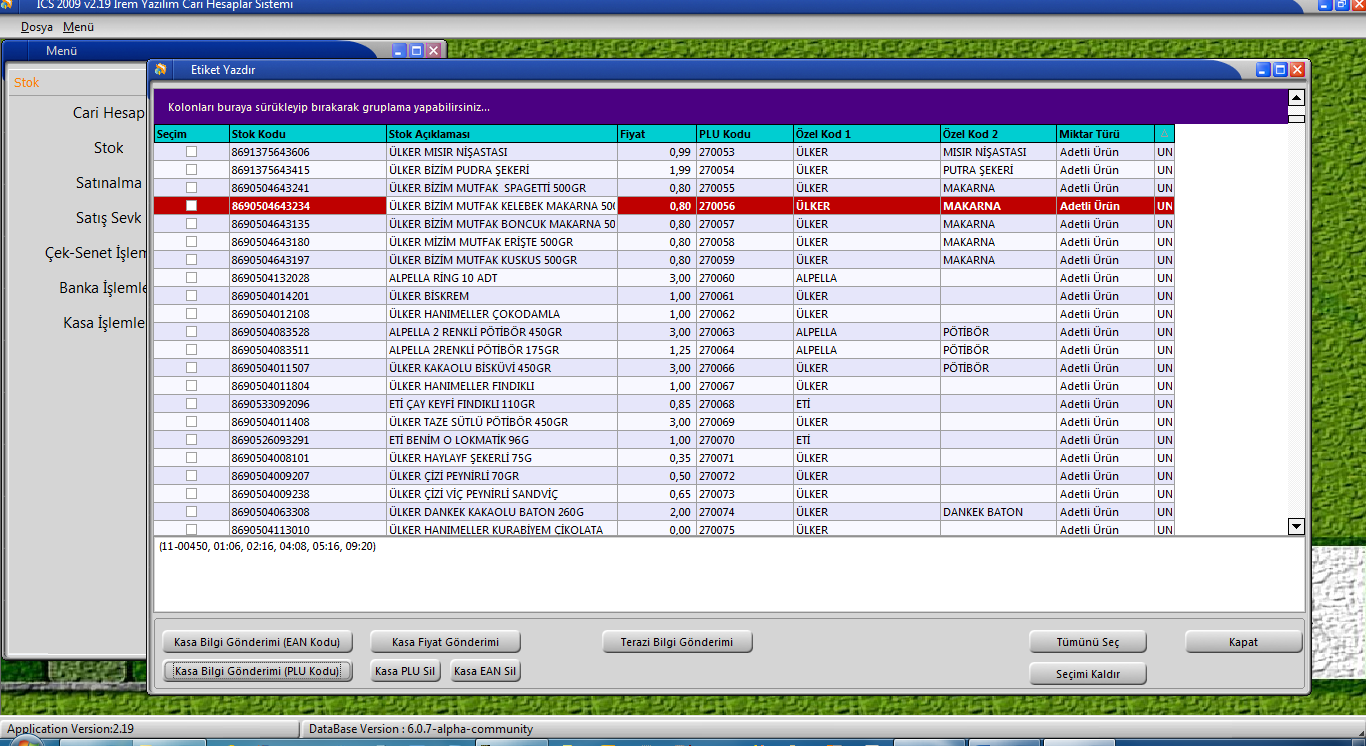Viewport: 1366px width, 746px height.
Task: Minimize the Etiket Yazdır window
Action: point(1264,70)
